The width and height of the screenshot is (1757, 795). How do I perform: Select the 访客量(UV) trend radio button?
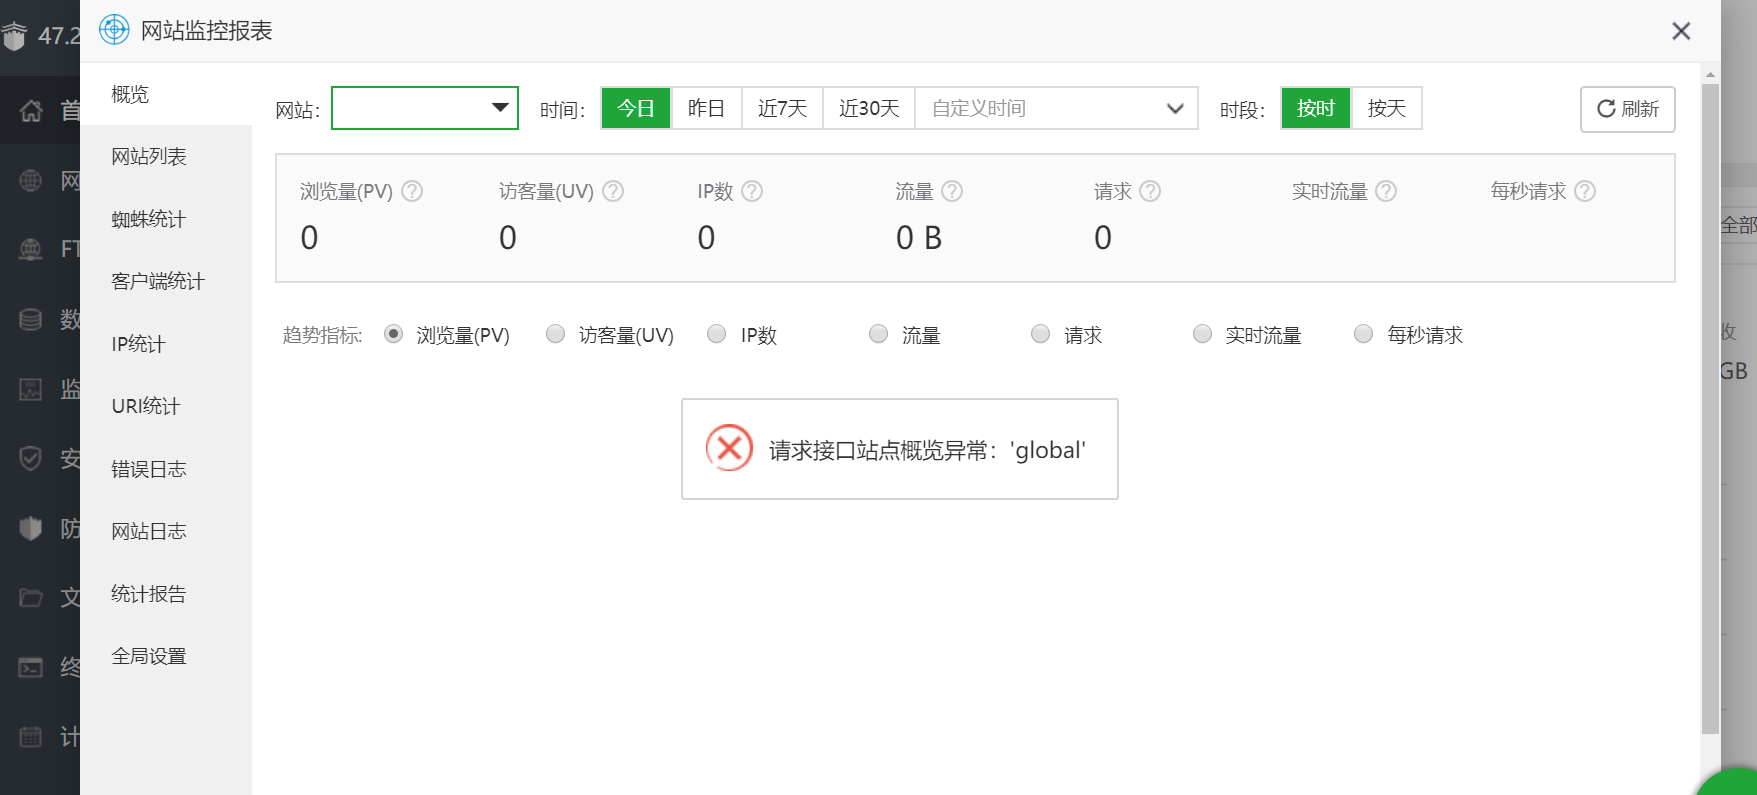point(555,334)
